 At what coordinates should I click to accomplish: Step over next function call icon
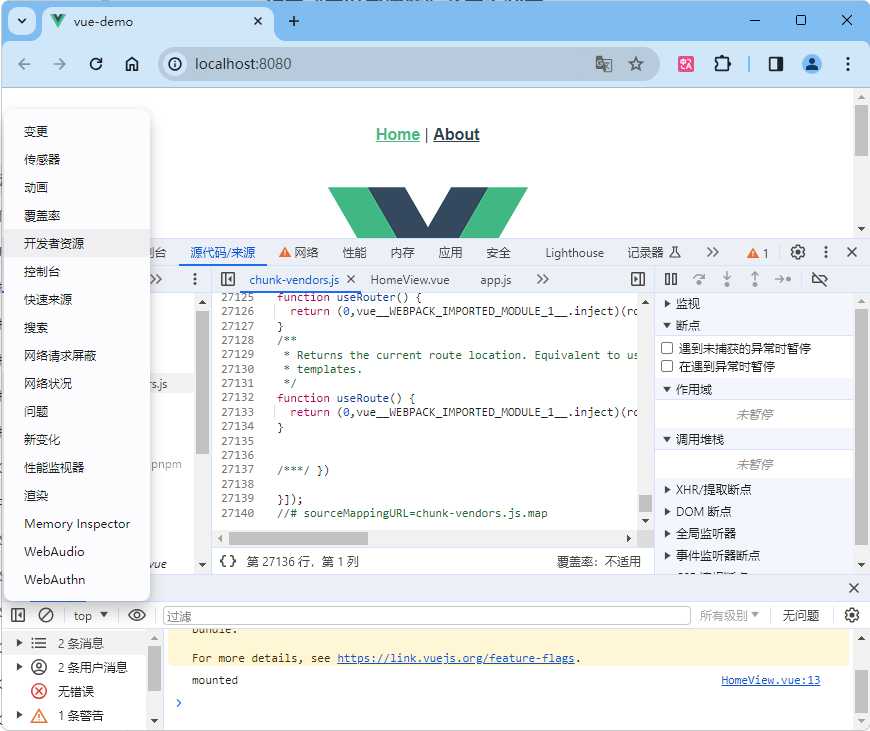click(699, 279)
